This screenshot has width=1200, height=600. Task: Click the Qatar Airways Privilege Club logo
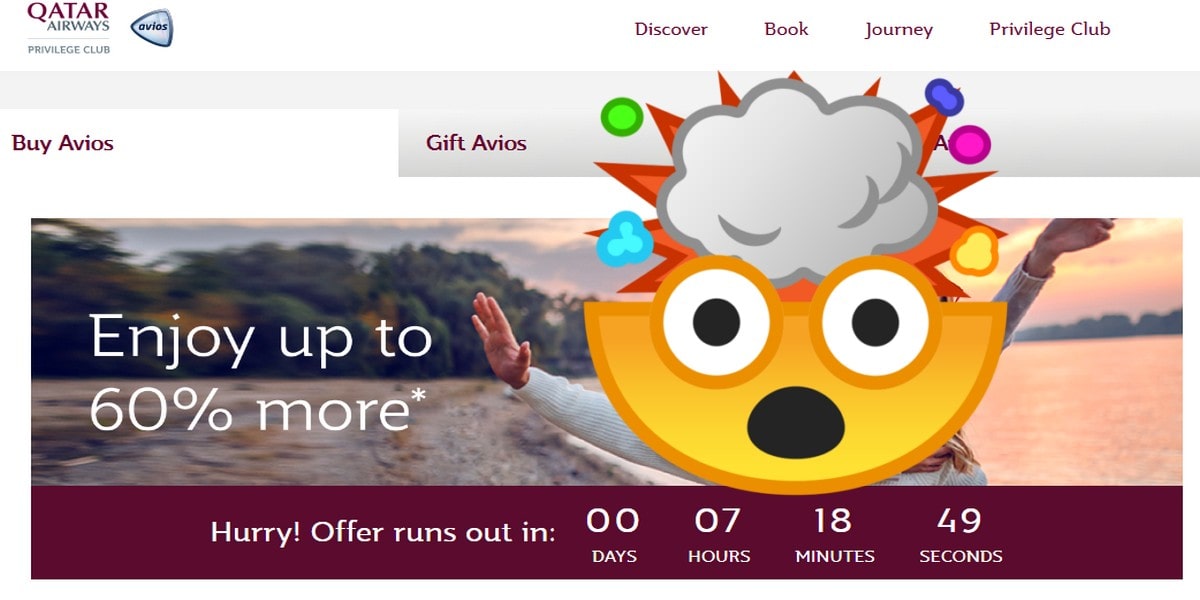[x=69, y=28]
